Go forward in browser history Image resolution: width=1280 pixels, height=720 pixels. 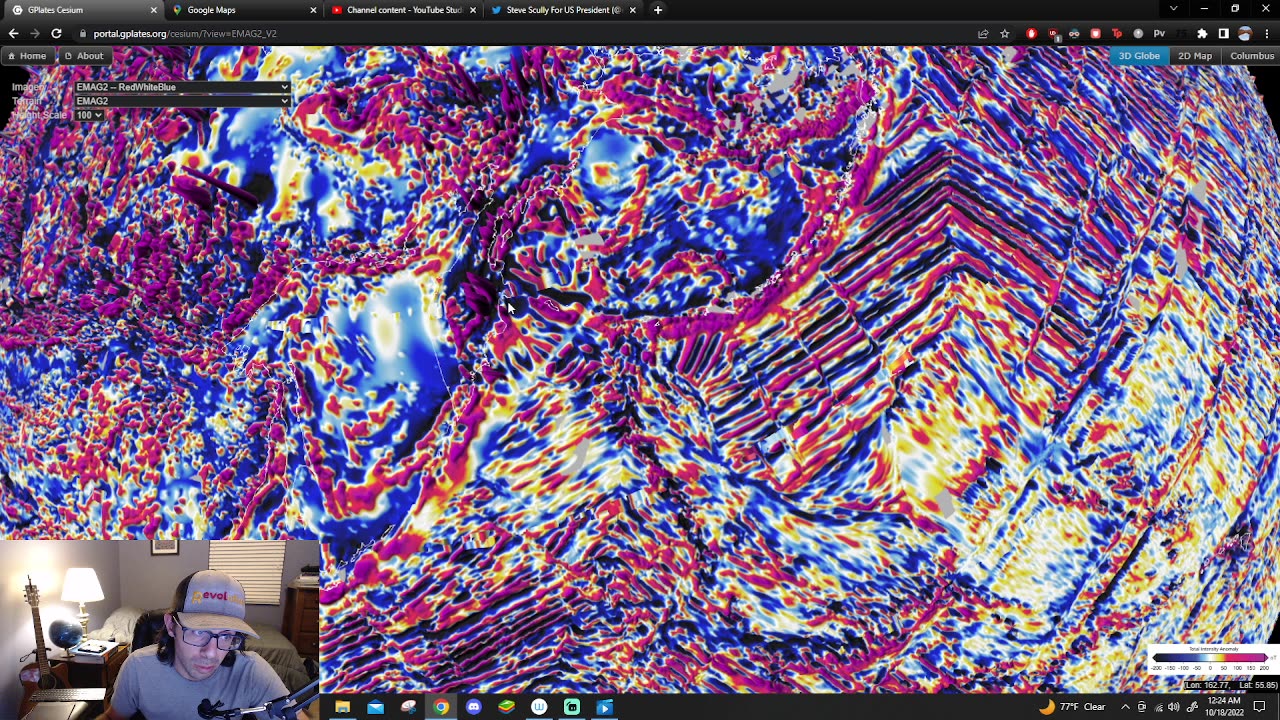[x=35, y=33]
